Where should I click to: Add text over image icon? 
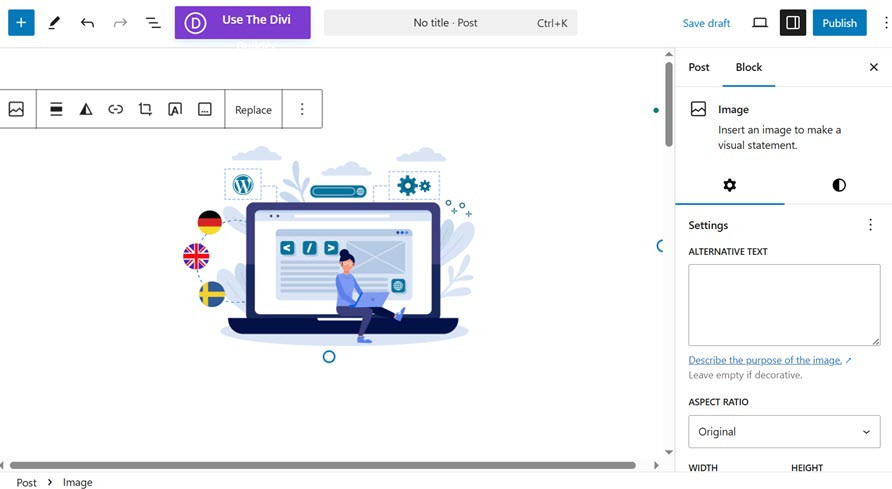(175, 110)
